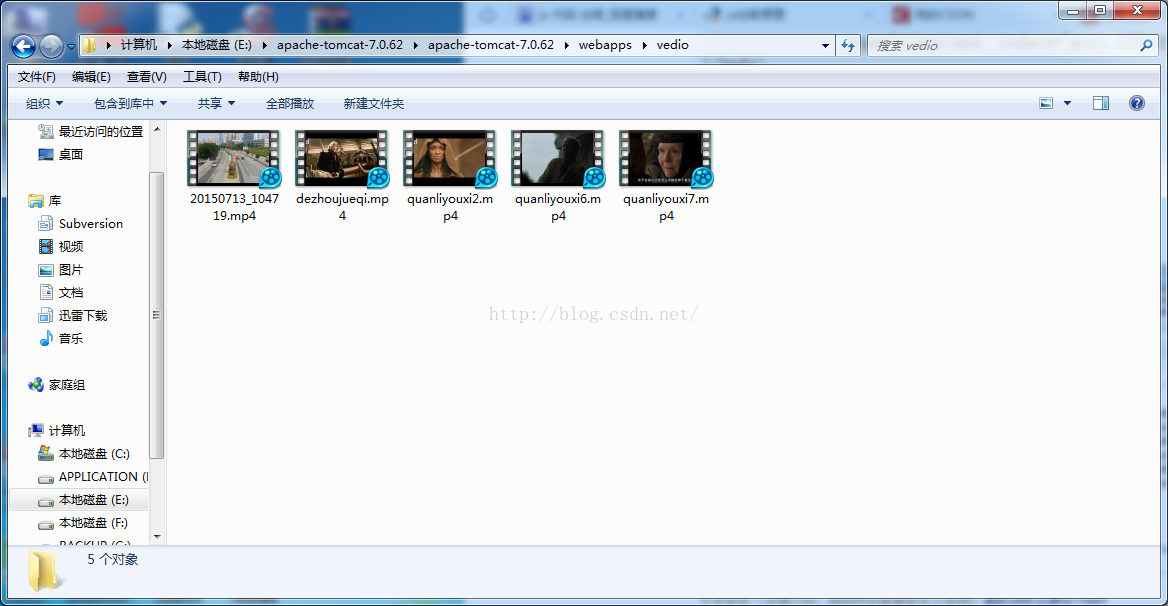Select the 20150713_104719.mp4 video thumbnail
This screenshot has width=1168, height=606.
pyautogui.click(x=234, y=159)
